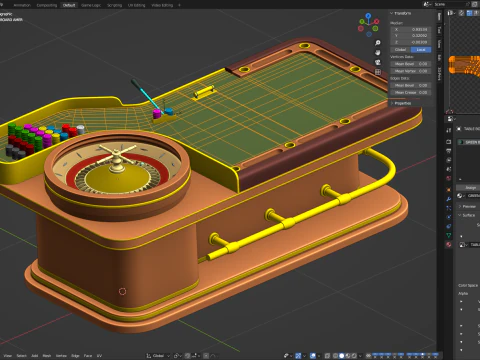Open the Tool sidebar tab

tap(439, 30)
